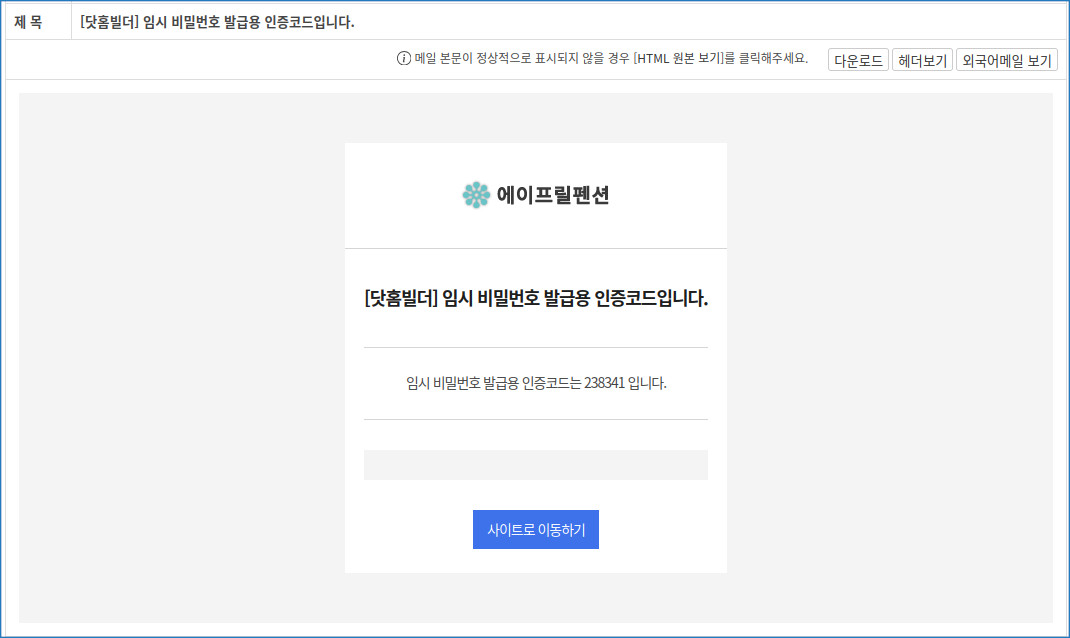The width and height of the screenshot is (1070, 638).
Task: Click the info circle icon beside the notice
Action: coord(404,59)
